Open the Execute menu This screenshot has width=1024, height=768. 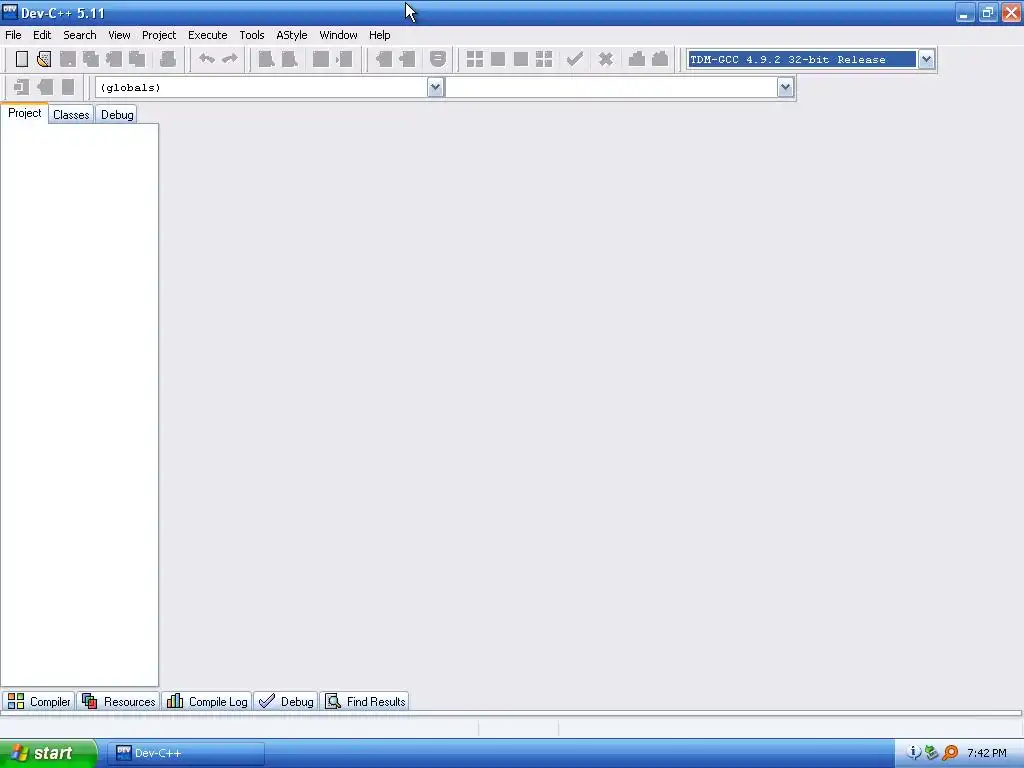click(208, 35)
